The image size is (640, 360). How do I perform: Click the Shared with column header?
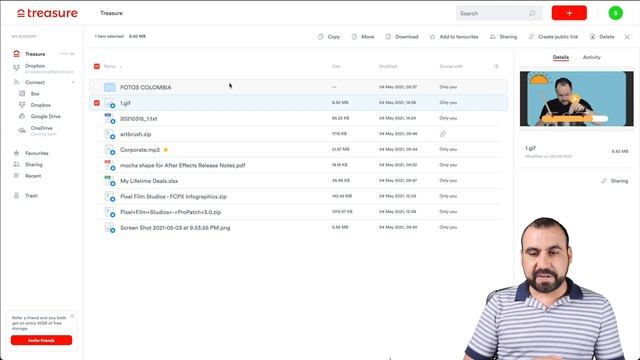[451, 66]
